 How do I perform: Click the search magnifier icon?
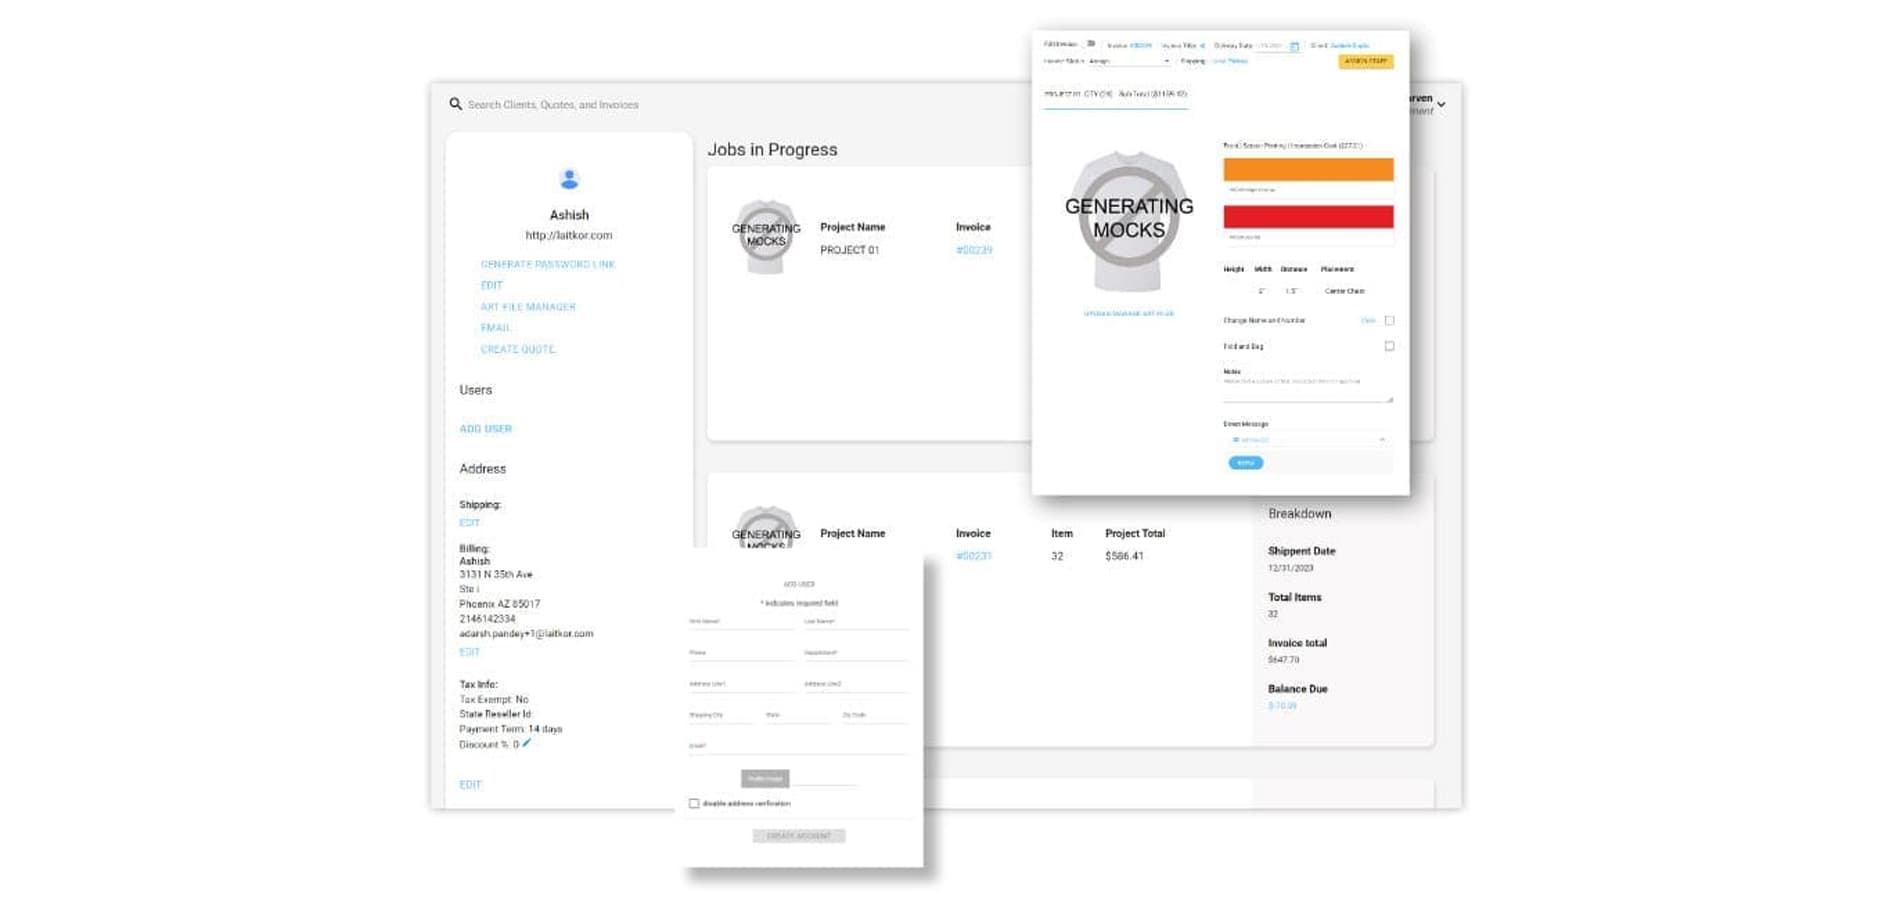click(455, 104)
